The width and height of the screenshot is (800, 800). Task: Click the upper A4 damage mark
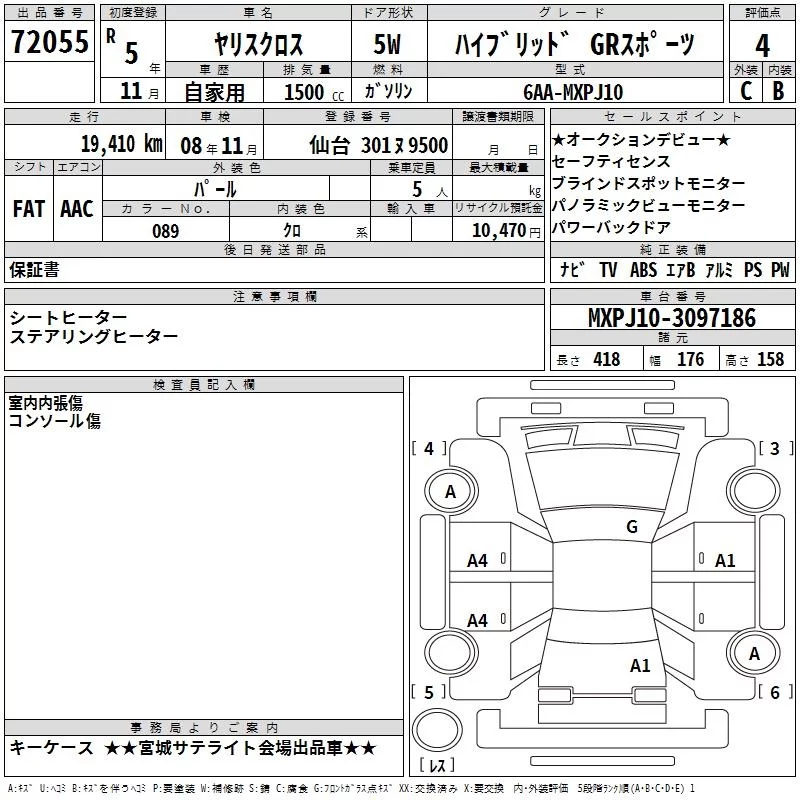click(x=478, y=561)
